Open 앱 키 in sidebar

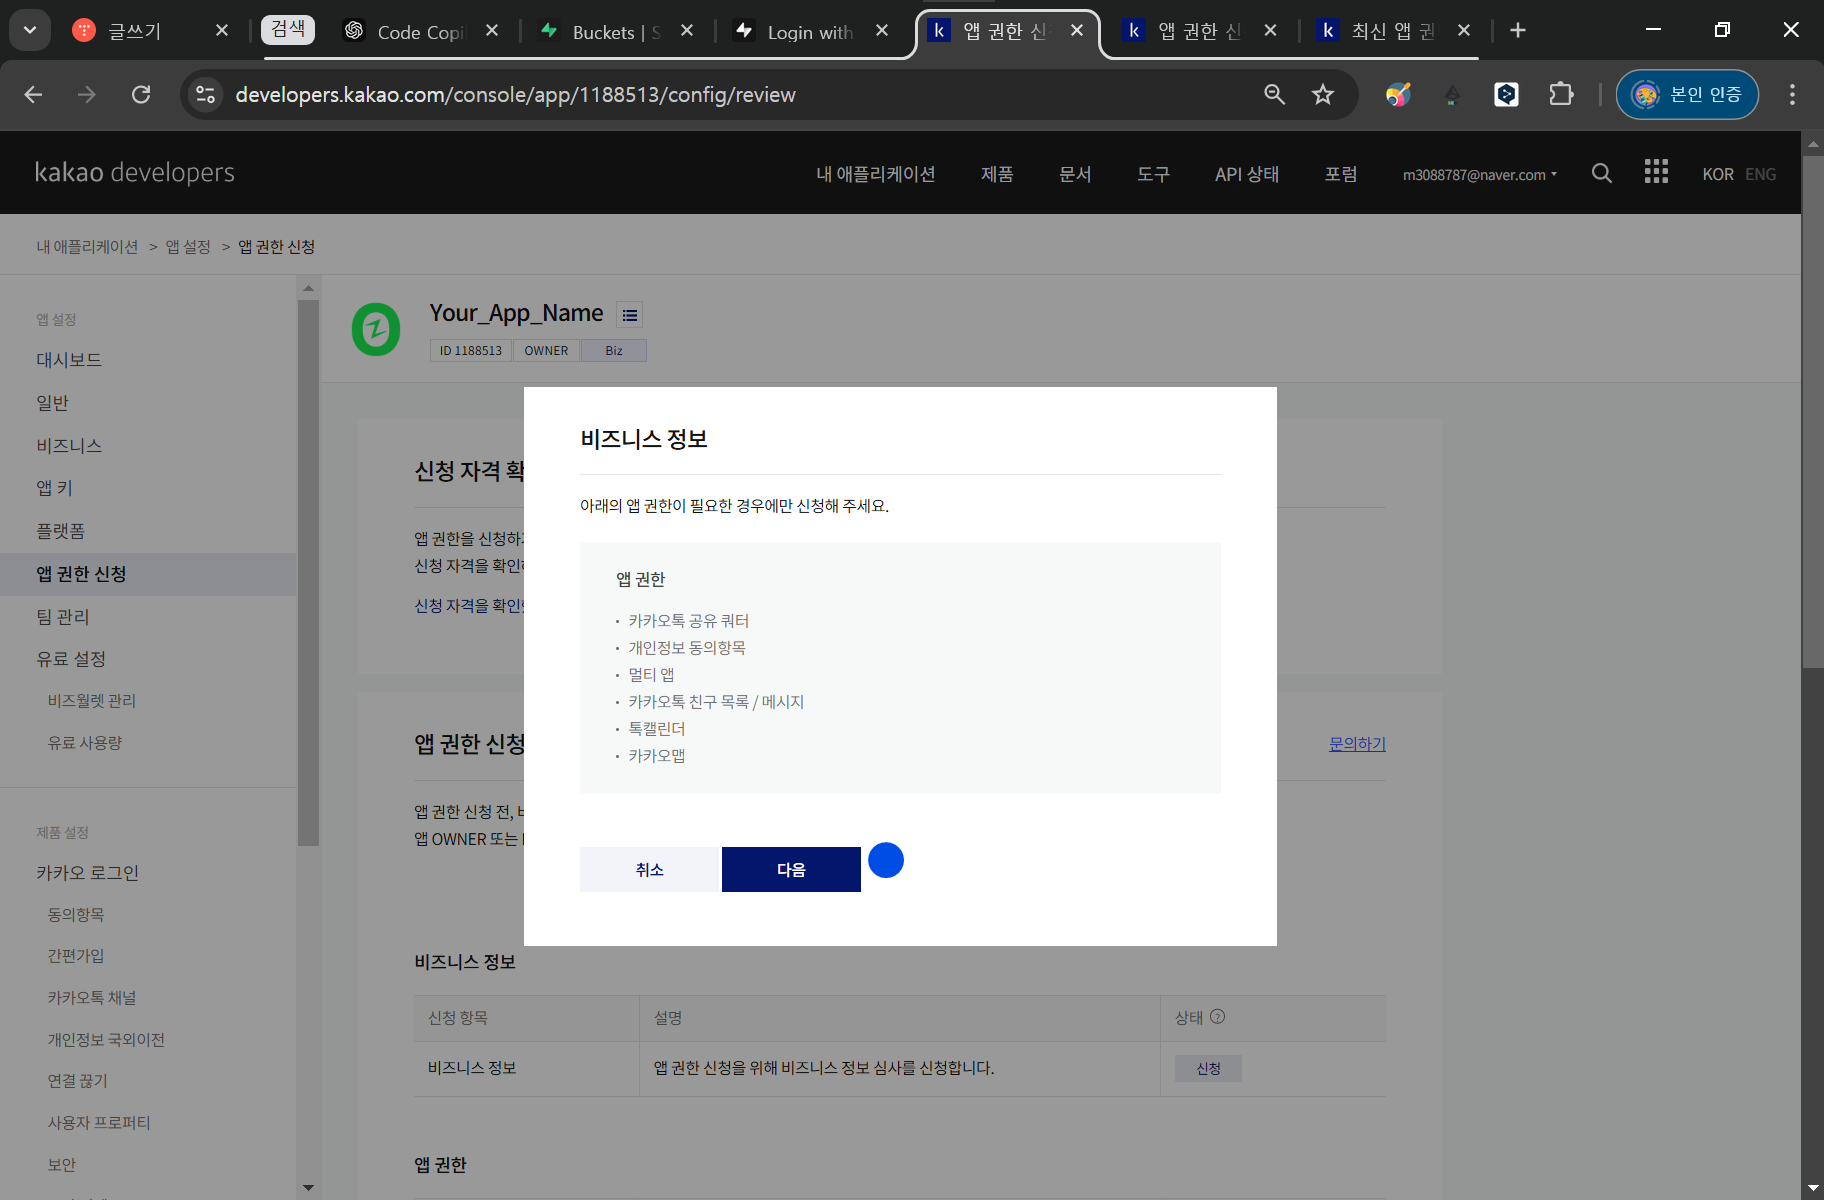coord(54,488)
